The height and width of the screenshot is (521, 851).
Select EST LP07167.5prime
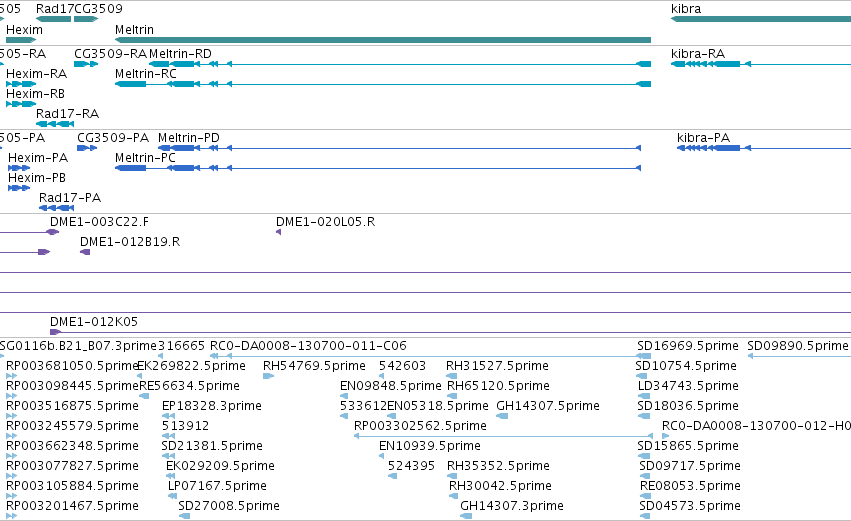point(217,486)
